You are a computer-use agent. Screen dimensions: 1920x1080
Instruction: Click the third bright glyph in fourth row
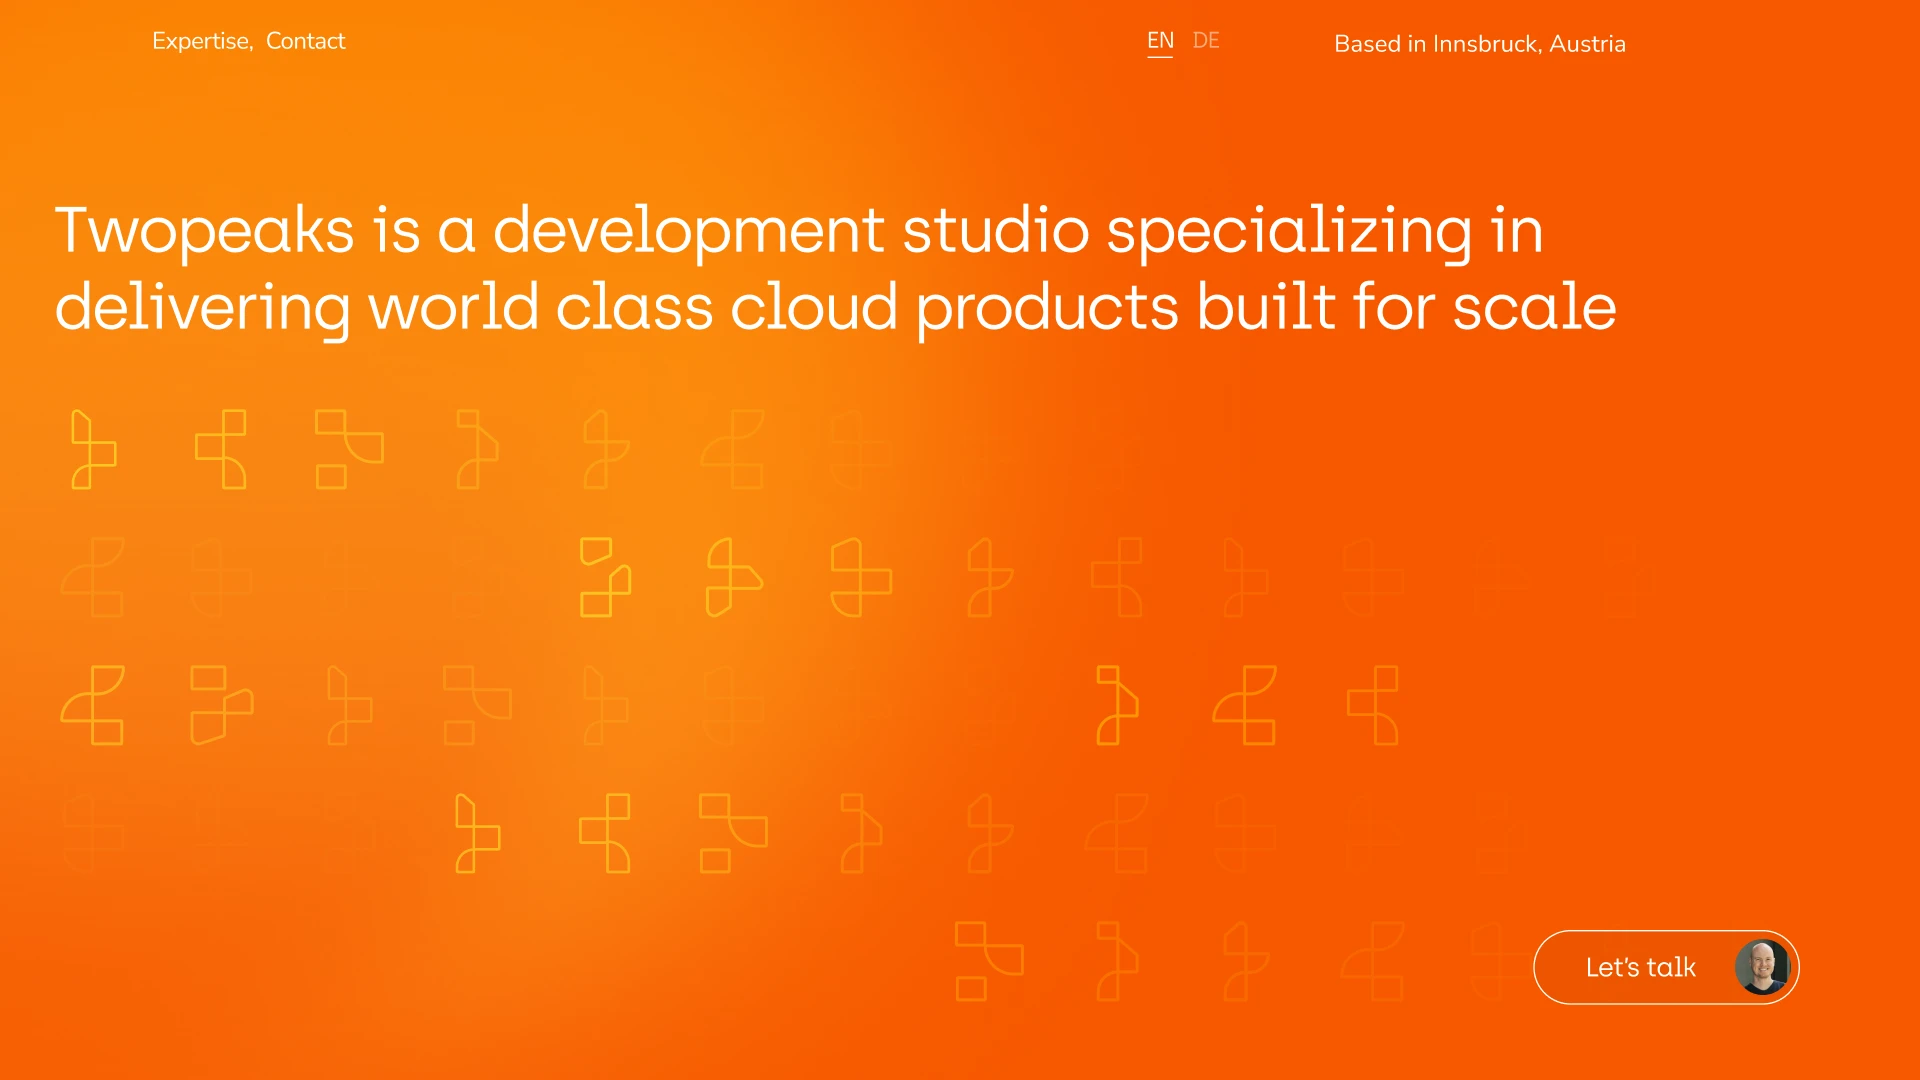(733, 833)
